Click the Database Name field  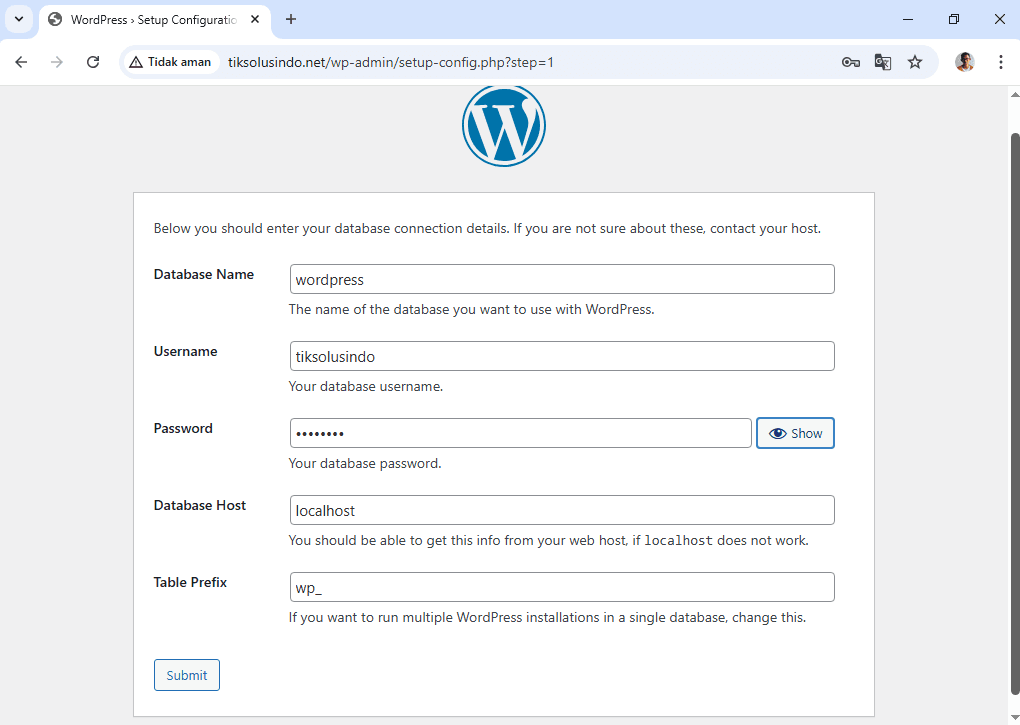(561, 279)
